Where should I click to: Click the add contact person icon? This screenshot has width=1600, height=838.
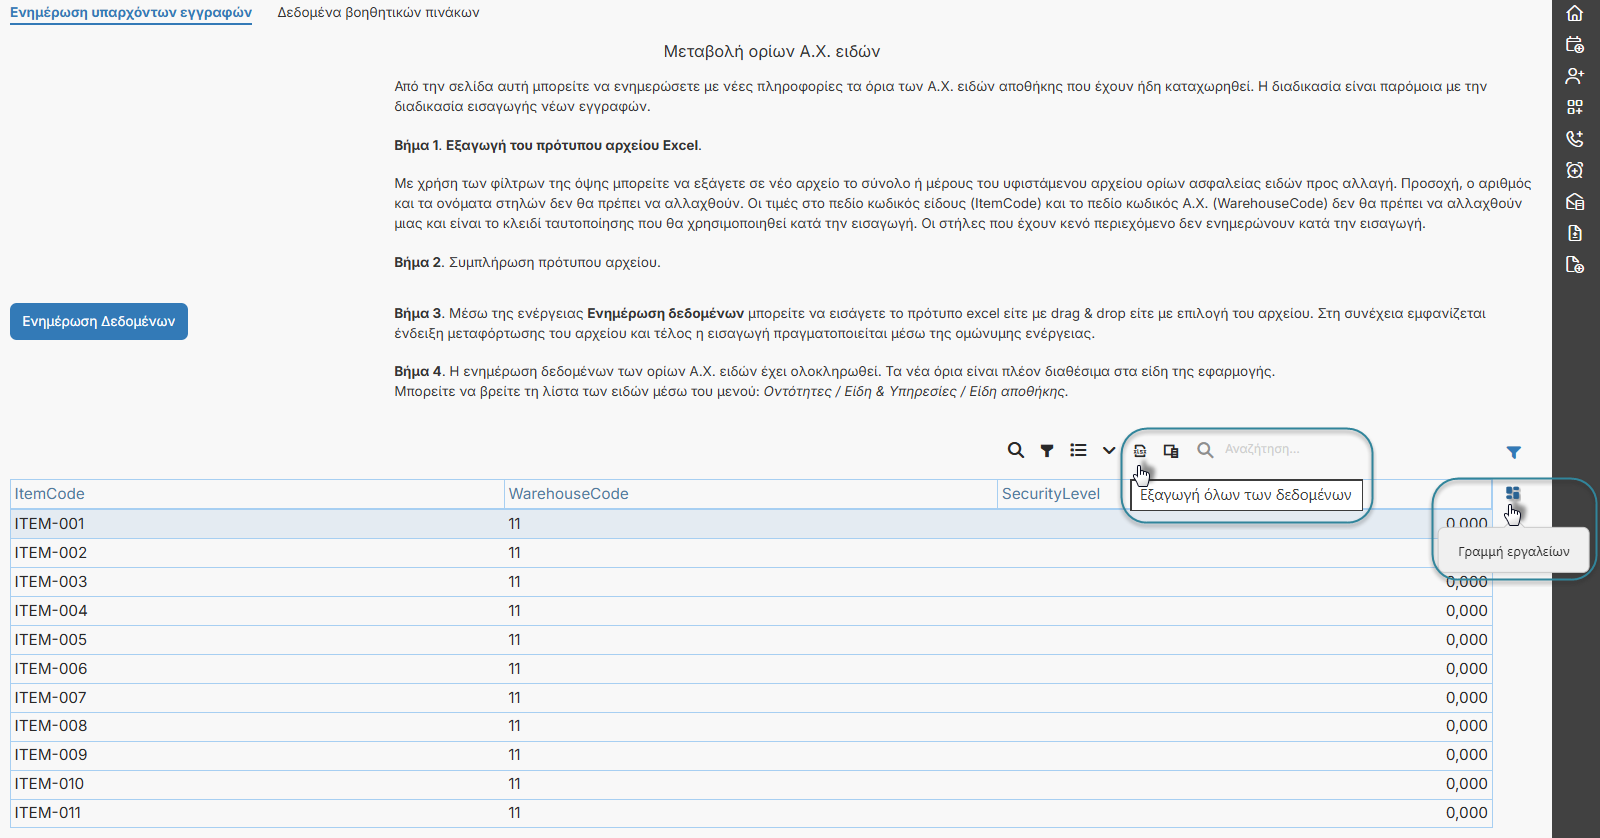click(x=1575, y=76)
